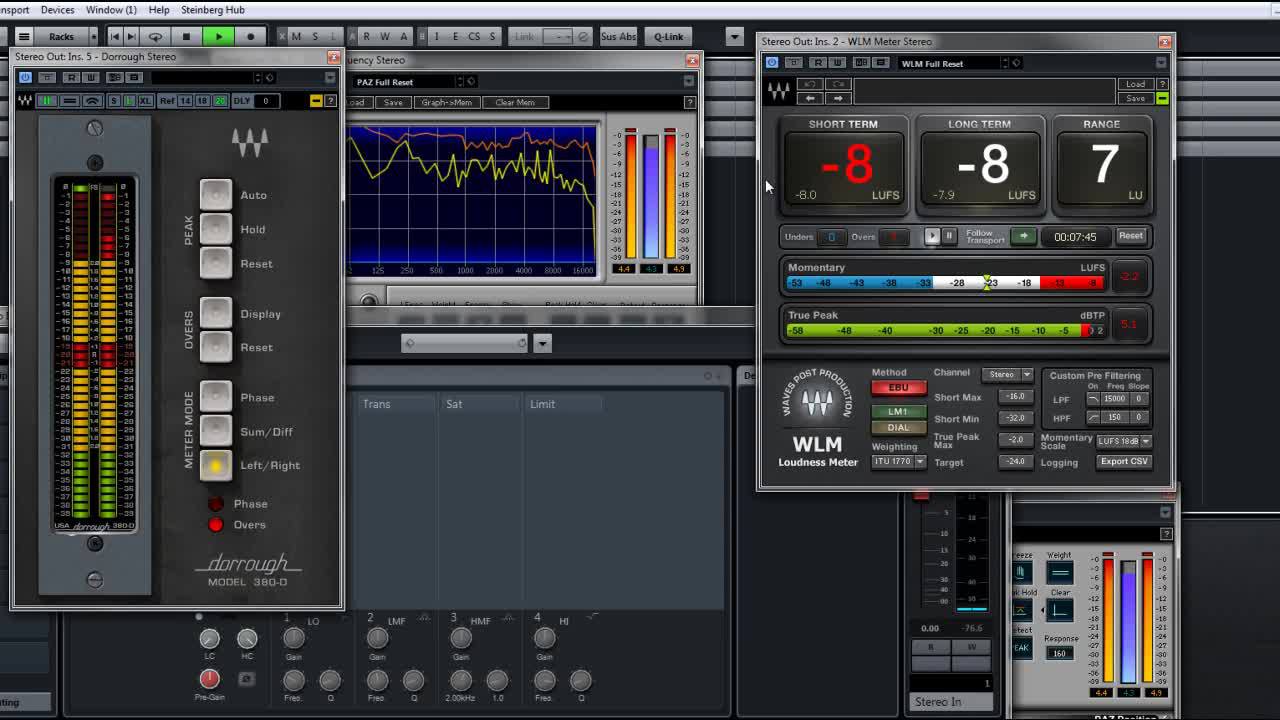Toggle Follow Transport green arrow in WLM
Image resolution: width=1280 pixels, height=720 pixels.
point(1023,236)
